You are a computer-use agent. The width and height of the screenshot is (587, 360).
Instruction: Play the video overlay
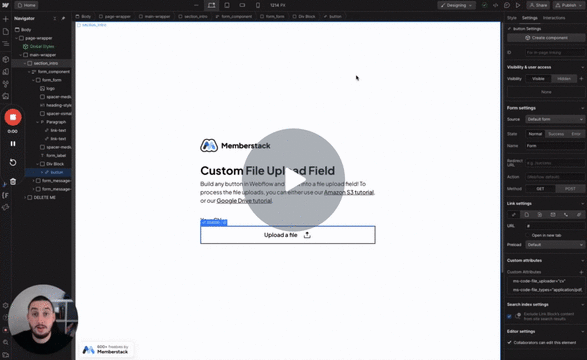coord(294,180)
